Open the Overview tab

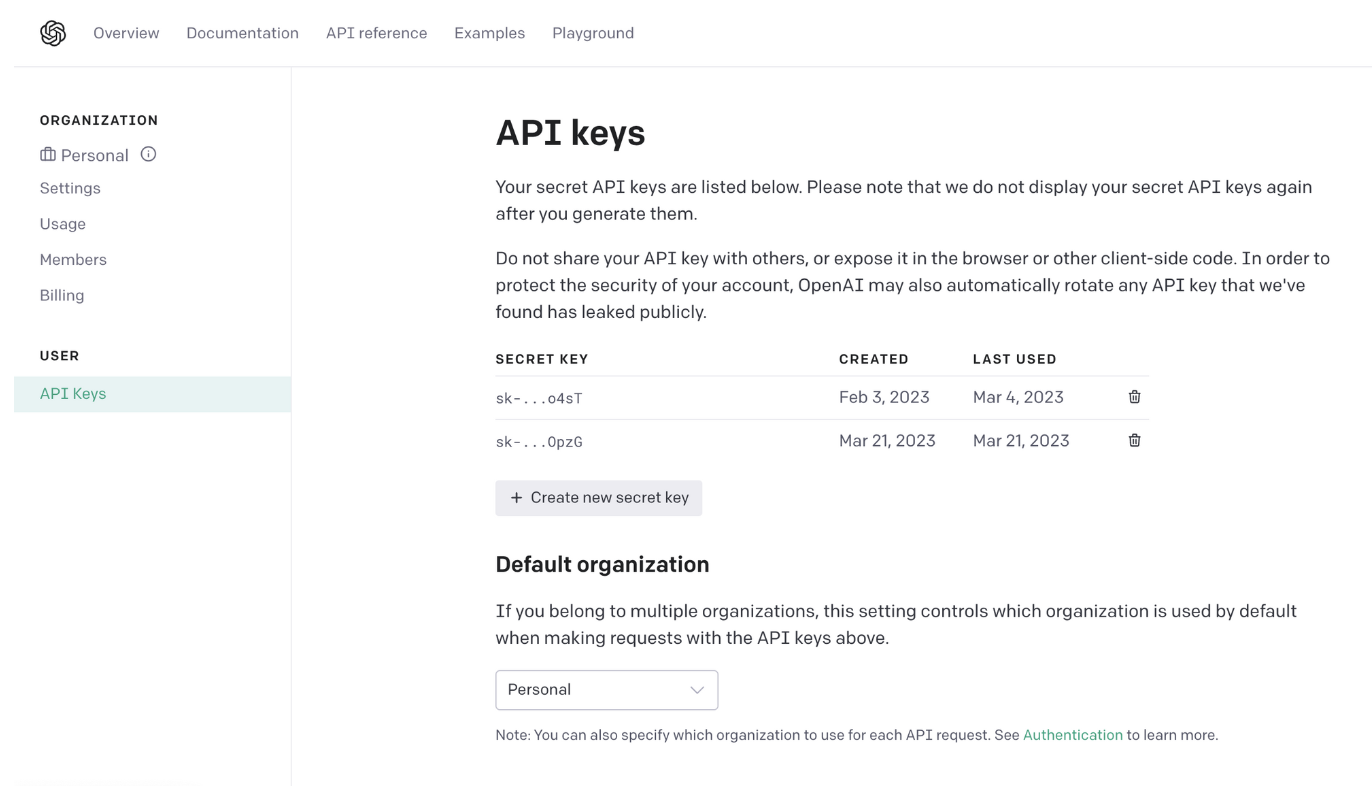pyautogui.click(x=126, y=33)
